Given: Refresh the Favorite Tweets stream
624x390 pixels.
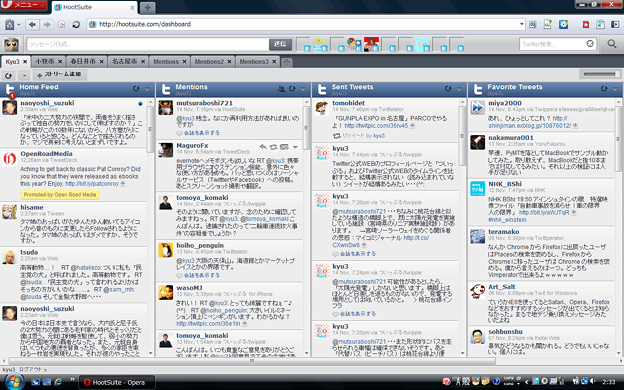Looking at the screenshot, I should coord(604,89).
